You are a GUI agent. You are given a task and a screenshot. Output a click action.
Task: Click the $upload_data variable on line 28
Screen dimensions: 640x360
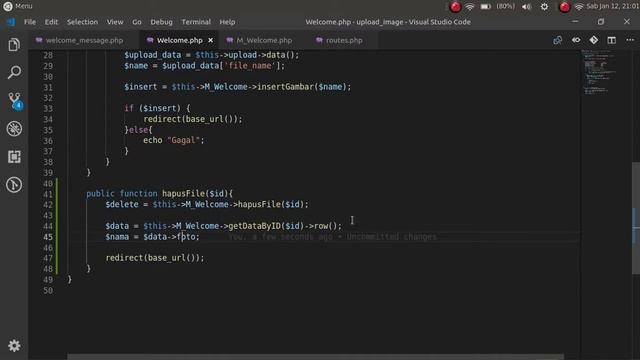(x=153, y=55)
